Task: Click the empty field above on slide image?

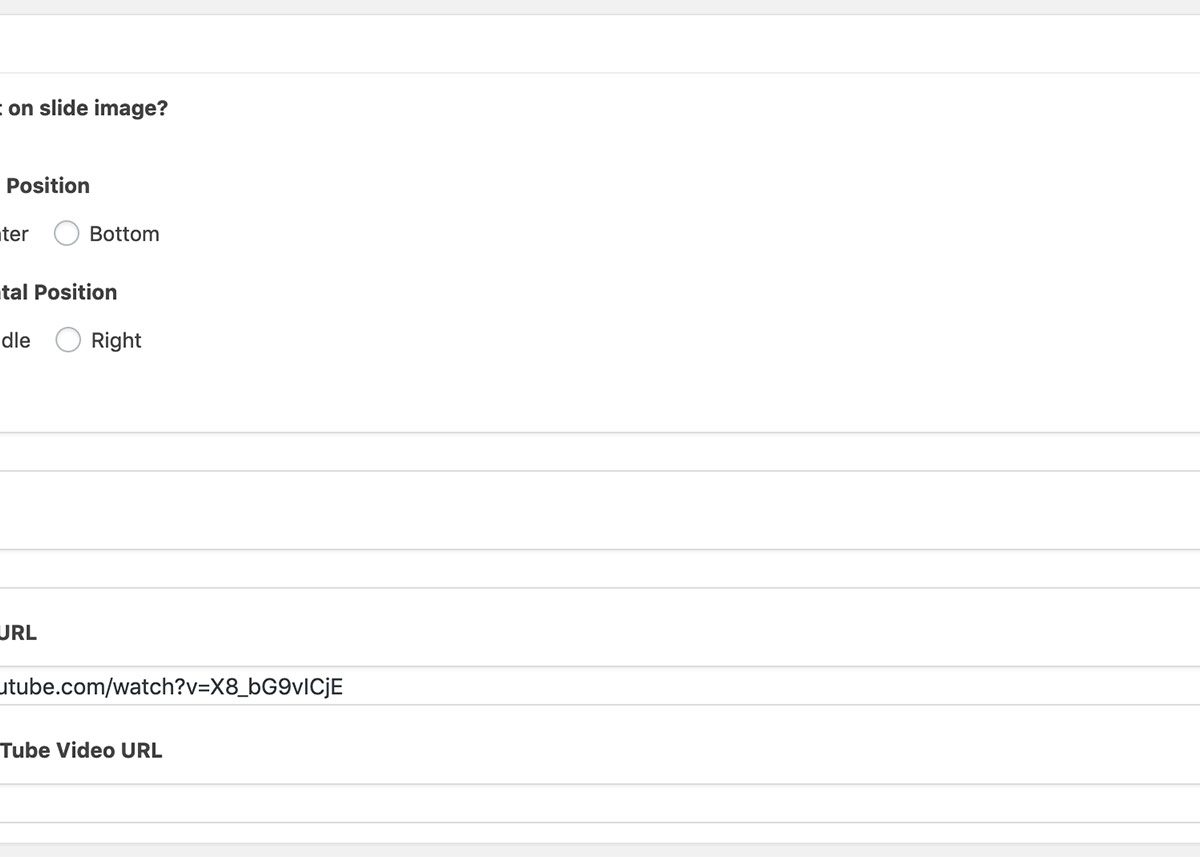Action: (600, 43)
